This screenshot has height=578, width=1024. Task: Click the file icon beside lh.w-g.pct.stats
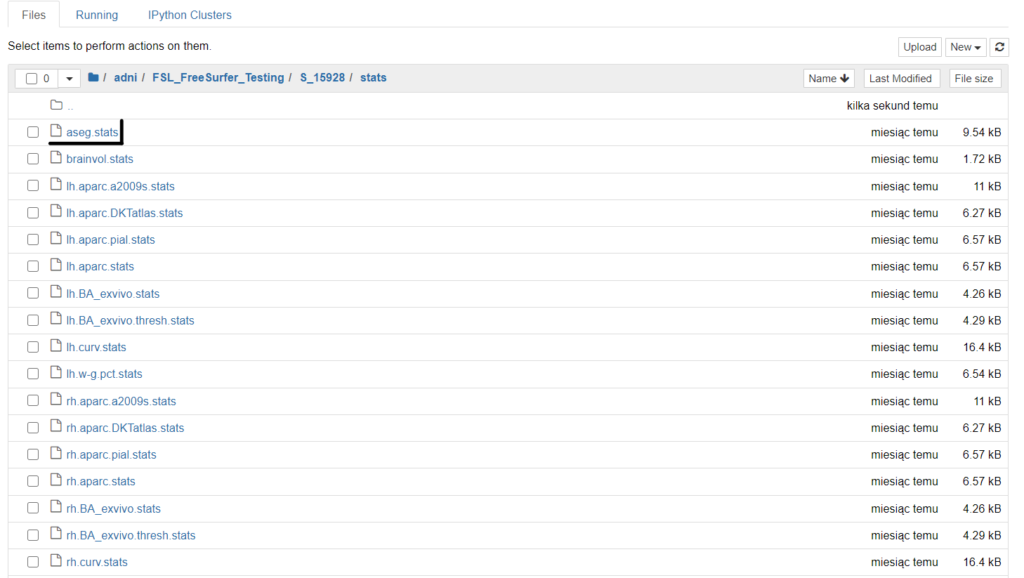coord(56,373)
